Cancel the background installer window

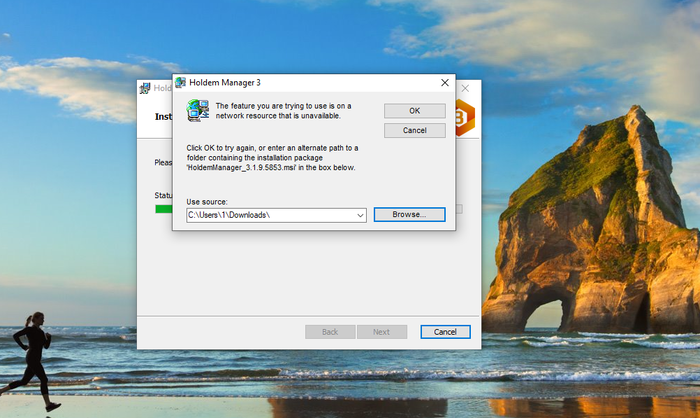click(x=445, y=332)
